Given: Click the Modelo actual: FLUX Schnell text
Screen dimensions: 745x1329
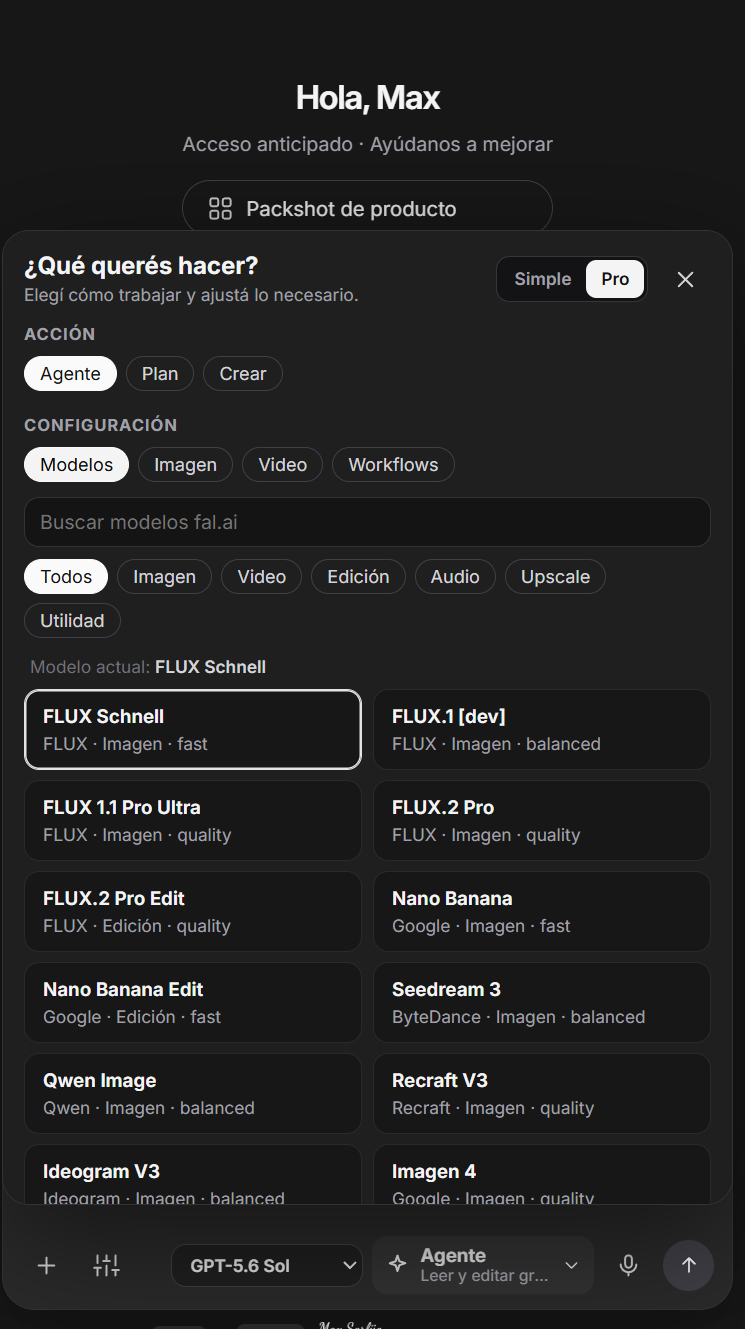Looking at the screenshot, I should pyautogui.click(x=148, y=667).
